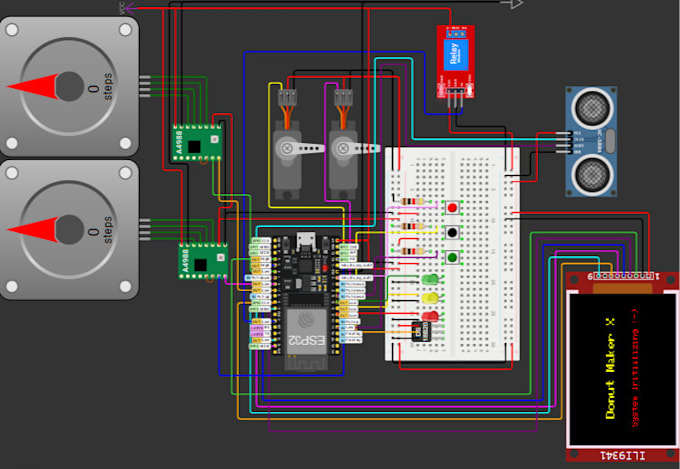Select the top stepper motor
Image resolution: width=680 pixels, height=469 pixels.
click(69, 86)
